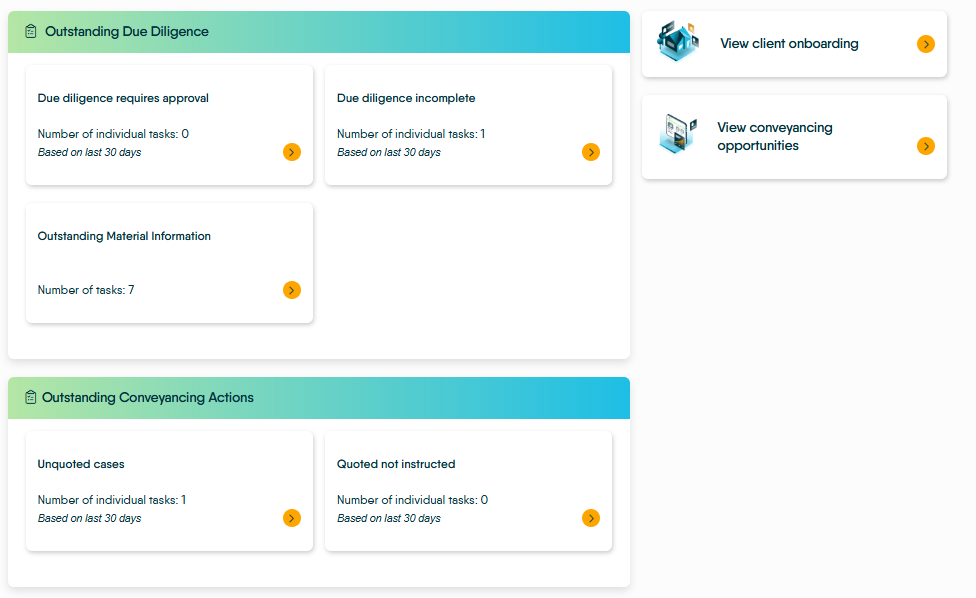The width and height of the screenshot is (976, 598).
Task: Select Due diligence requires approval title
Action: coord(123,98)
